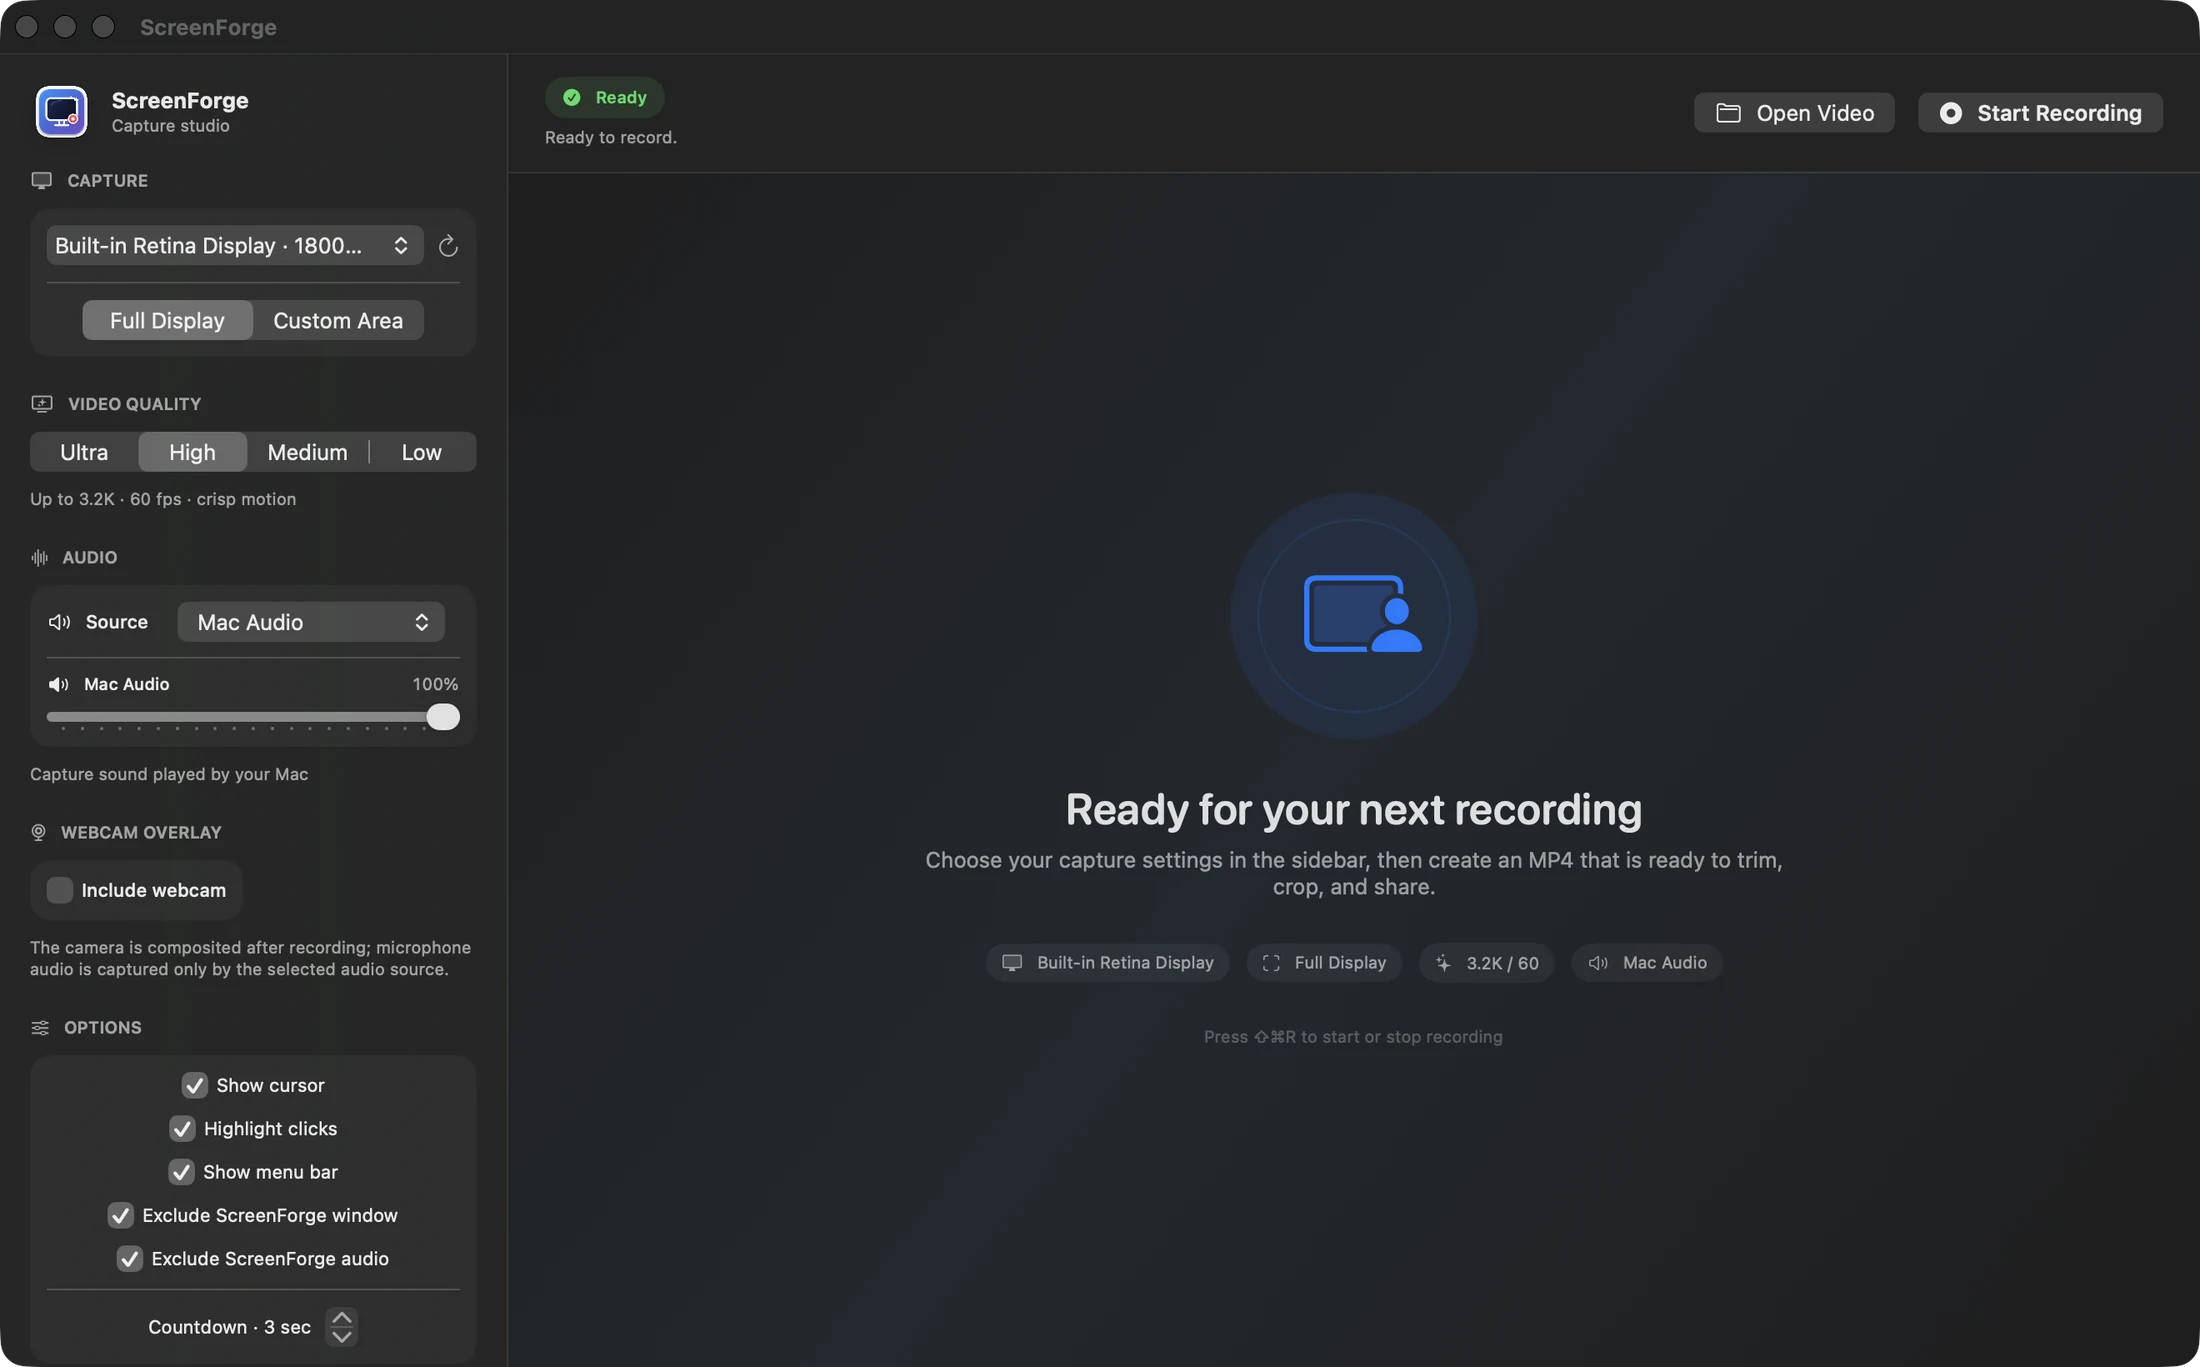Toggle the Include webcam checkbox
This screenshot has height=1367, width=2200.
(60, 890)
